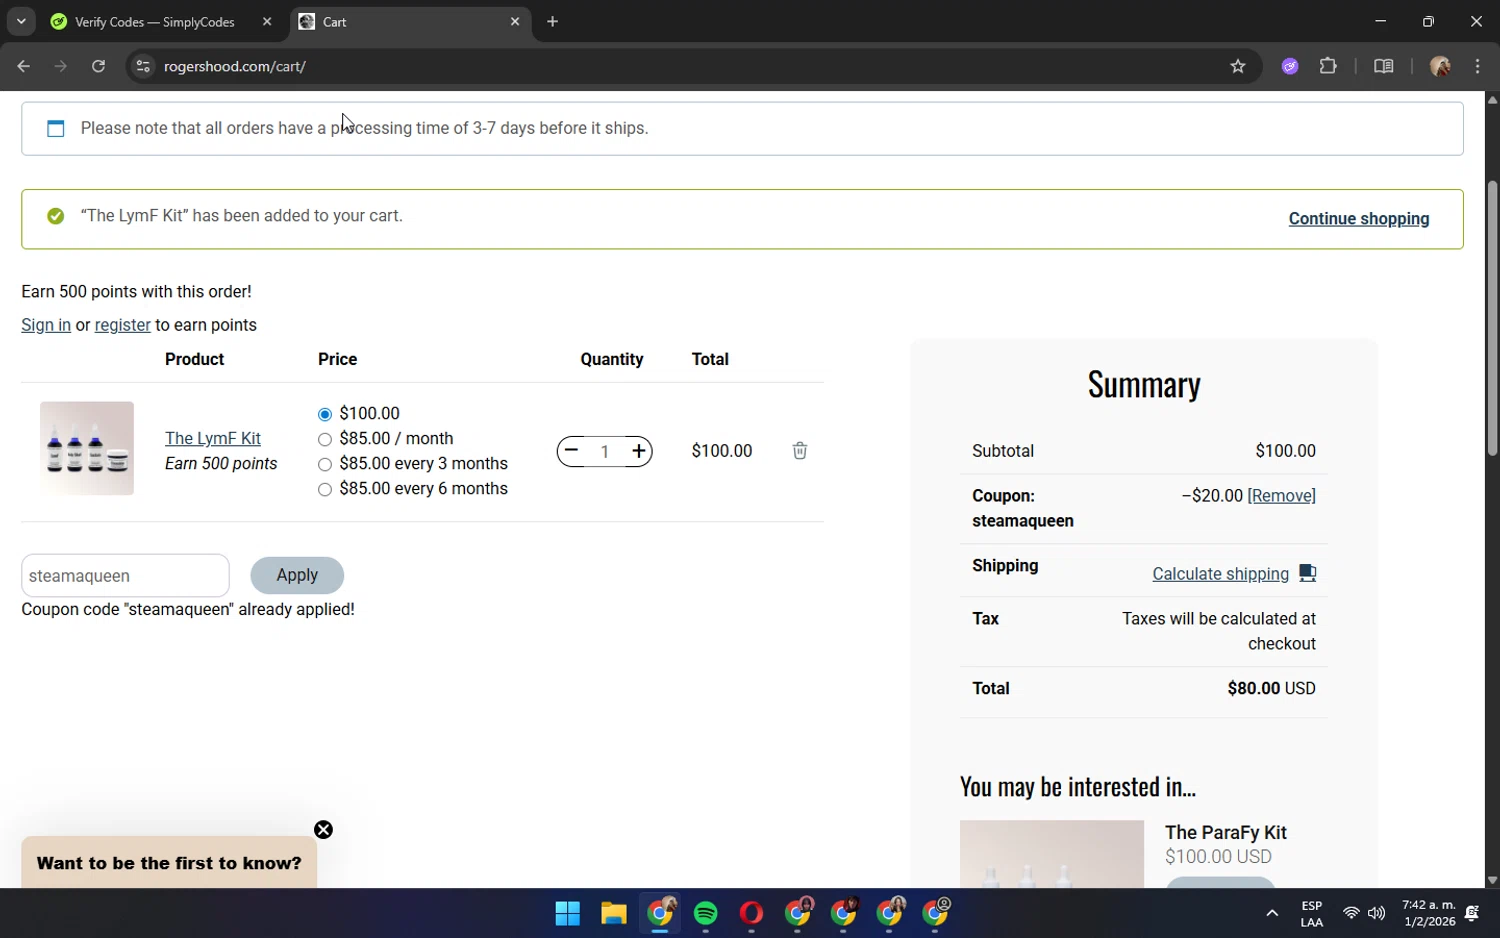Click the address bar URL rogershood.com/cart/
The image size is (1500, 938).
pyautogui.click(x=235, y=67)
